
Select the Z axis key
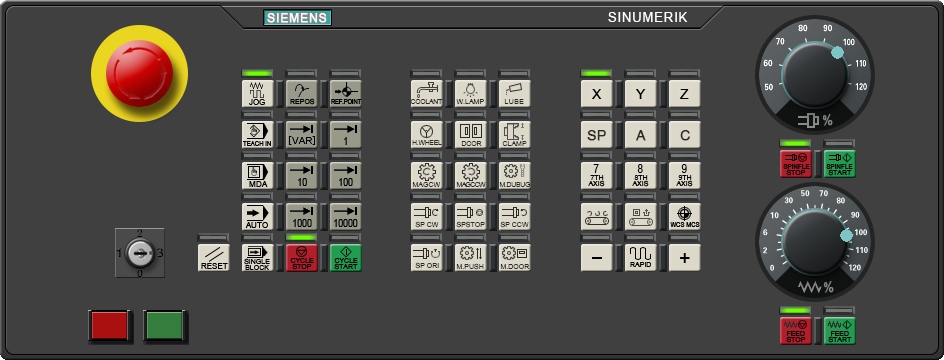[685, 93]
